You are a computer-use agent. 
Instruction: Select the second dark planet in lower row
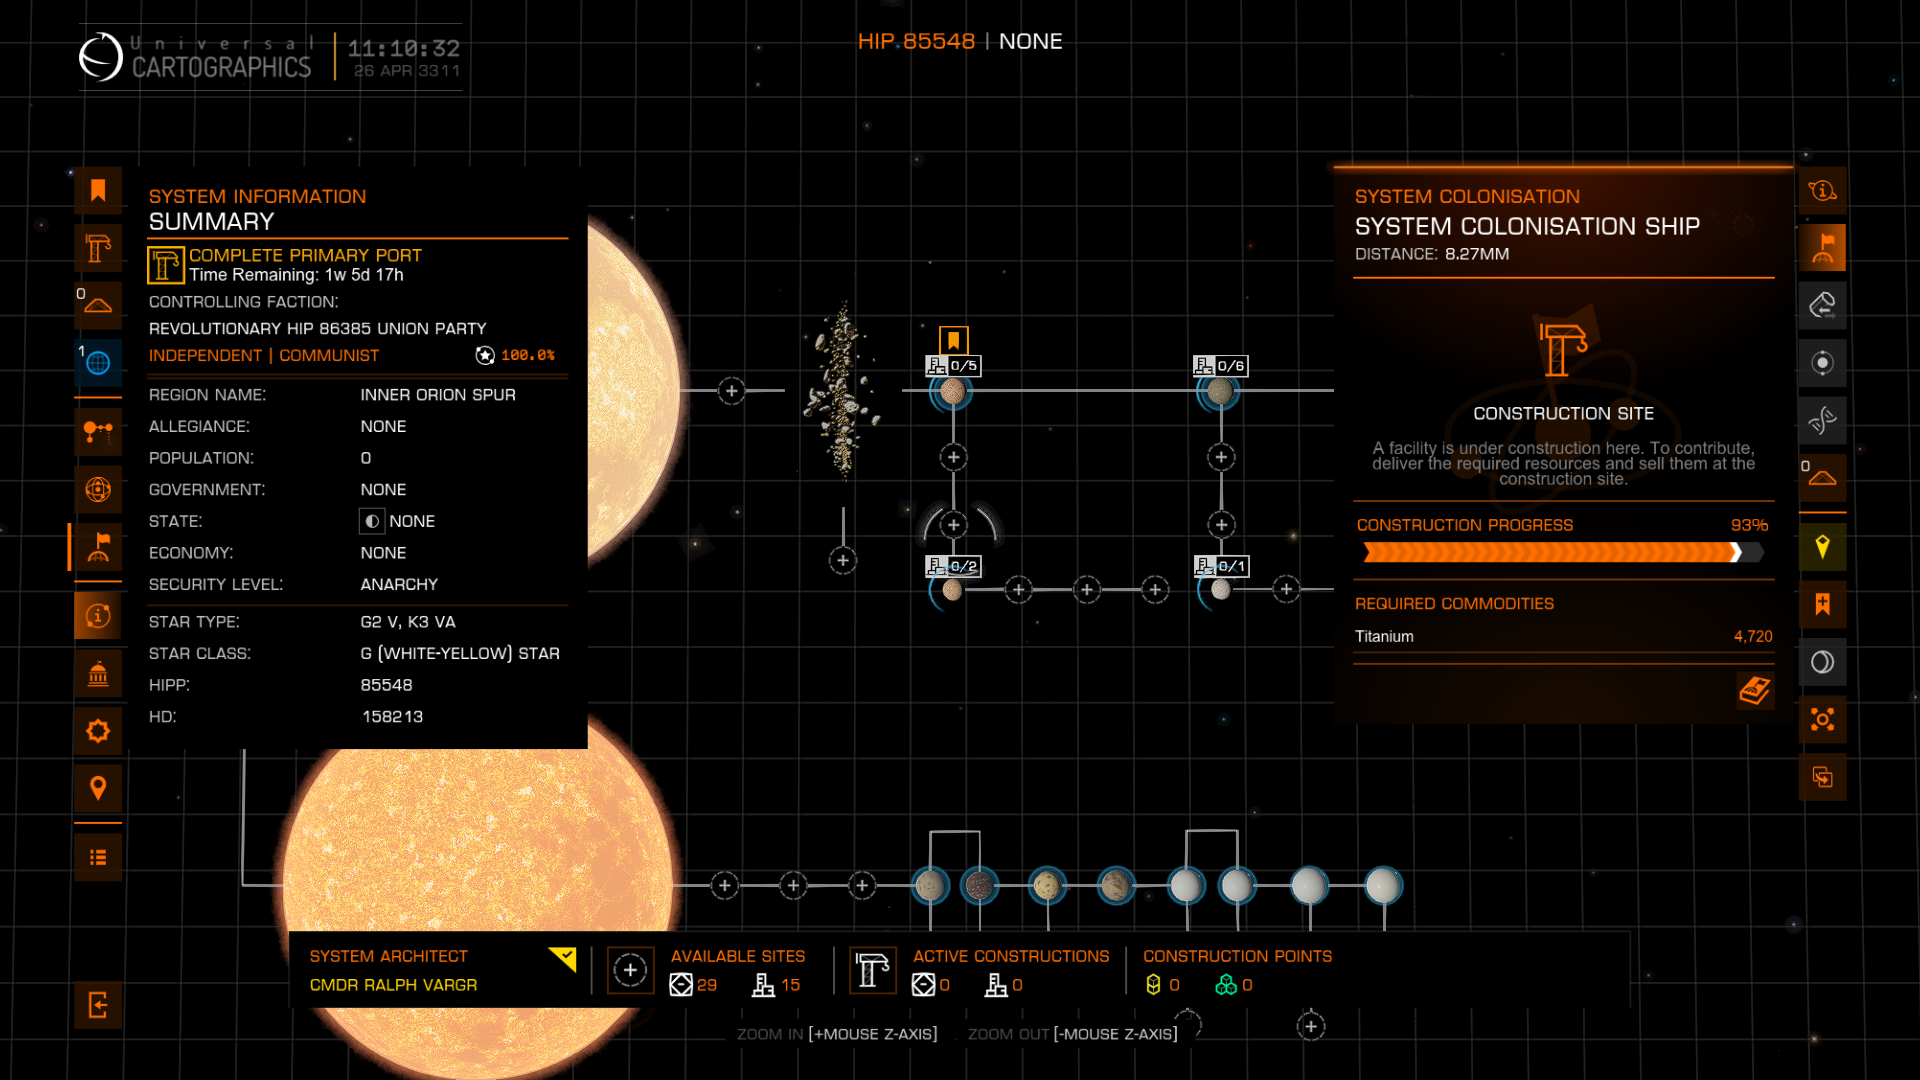[980, 885]
